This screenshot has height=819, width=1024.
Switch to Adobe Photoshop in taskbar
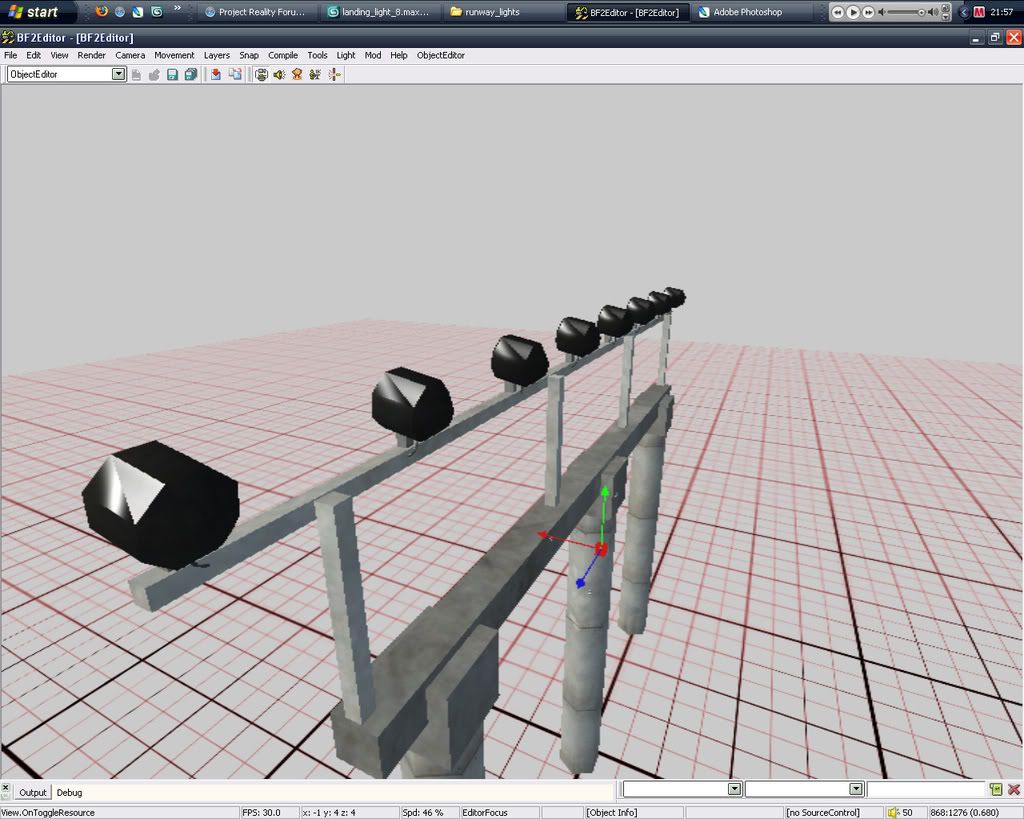(747, 12)
